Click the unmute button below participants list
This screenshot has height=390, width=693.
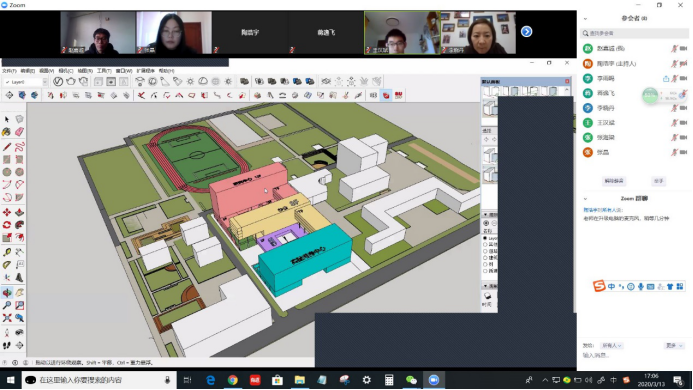614,181
